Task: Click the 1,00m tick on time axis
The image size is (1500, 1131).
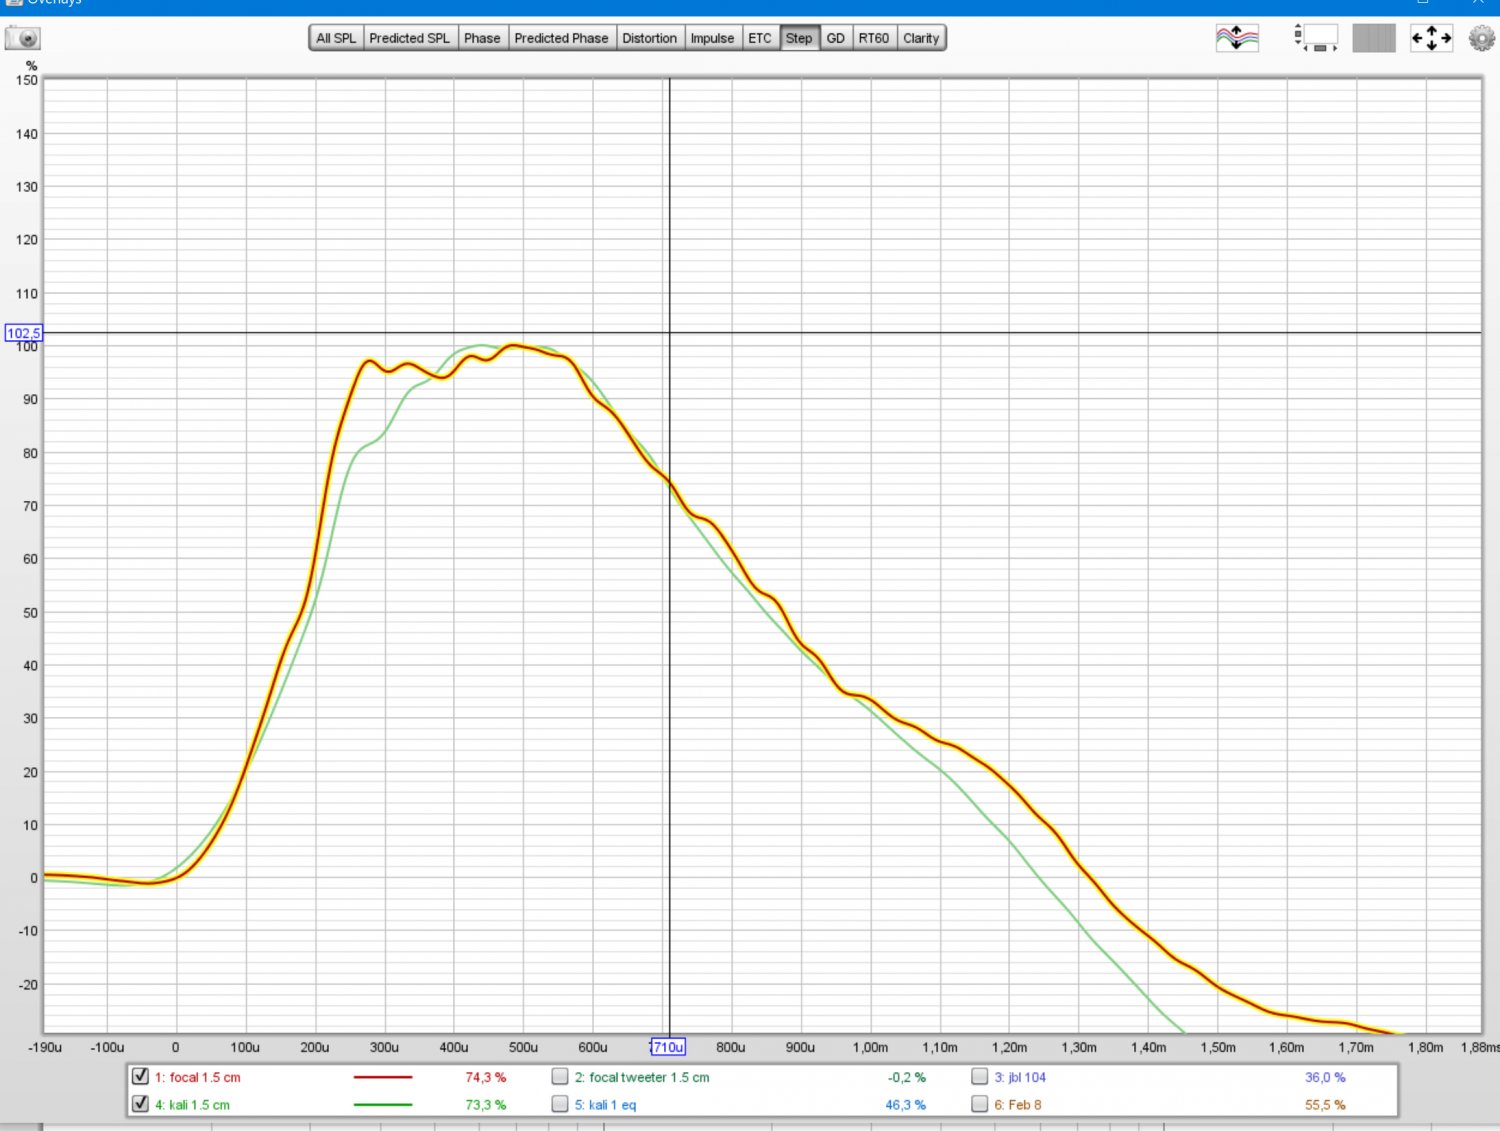Action: pos(870,1047)
